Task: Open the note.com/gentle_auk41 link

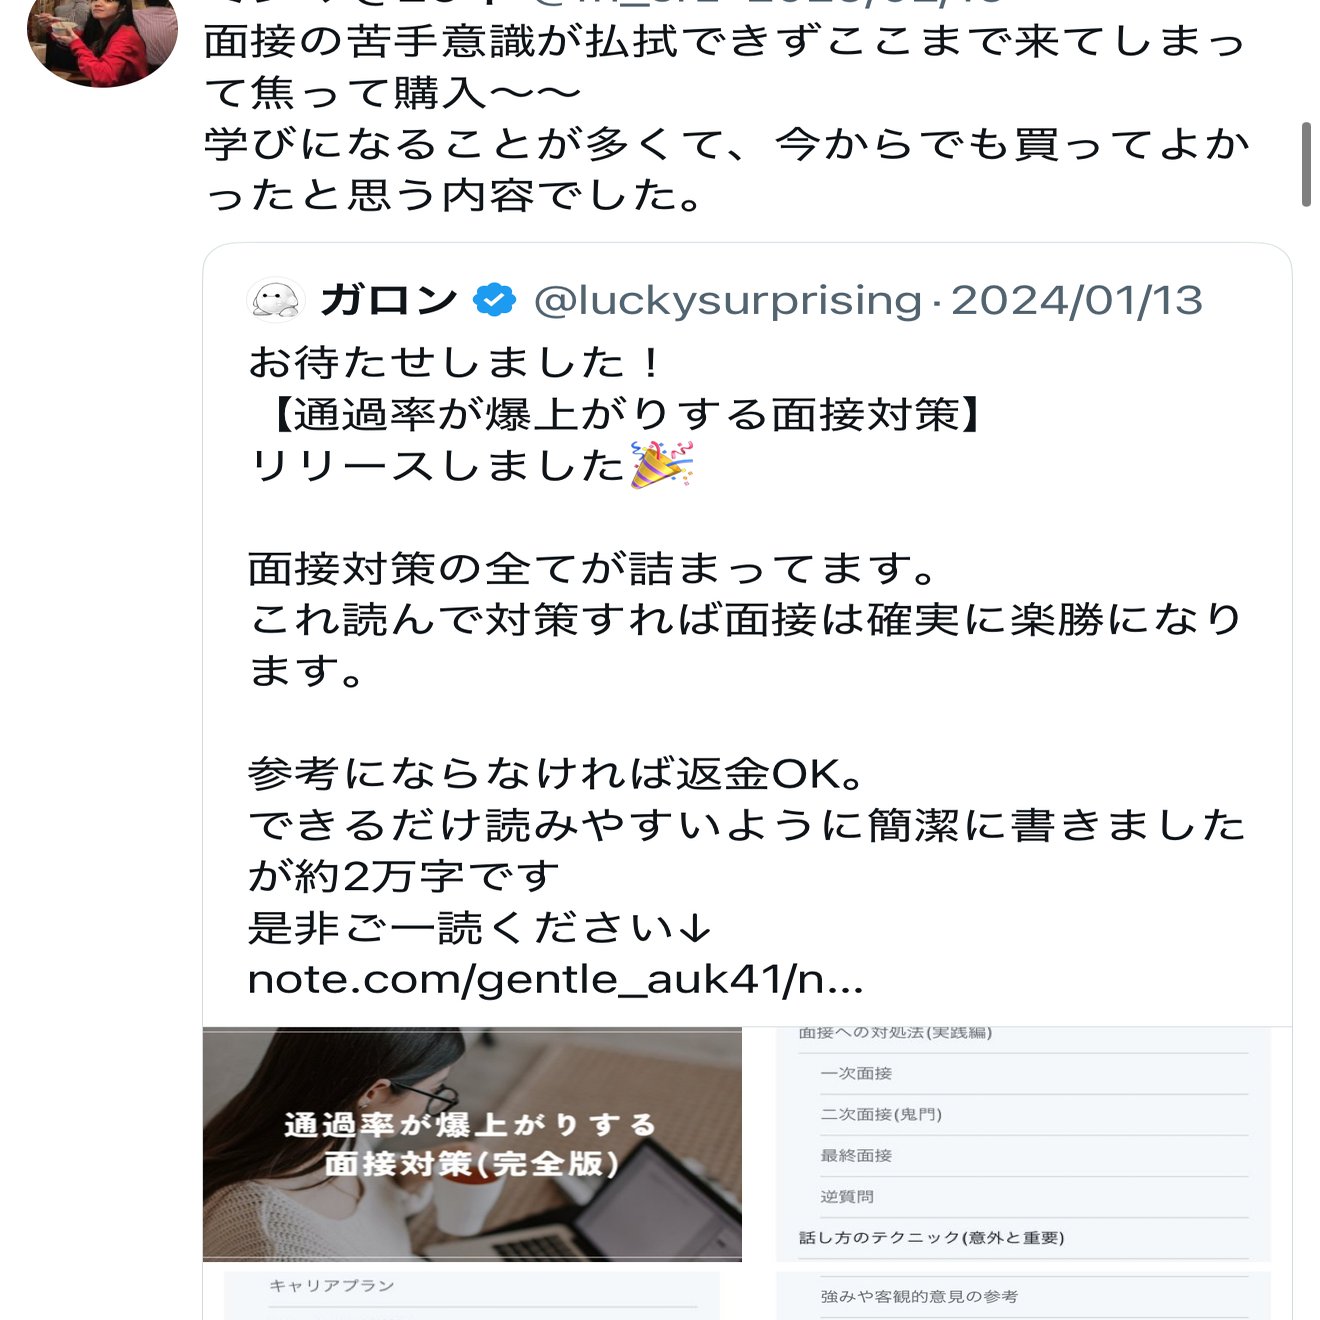Action: [x=555, y=979]
